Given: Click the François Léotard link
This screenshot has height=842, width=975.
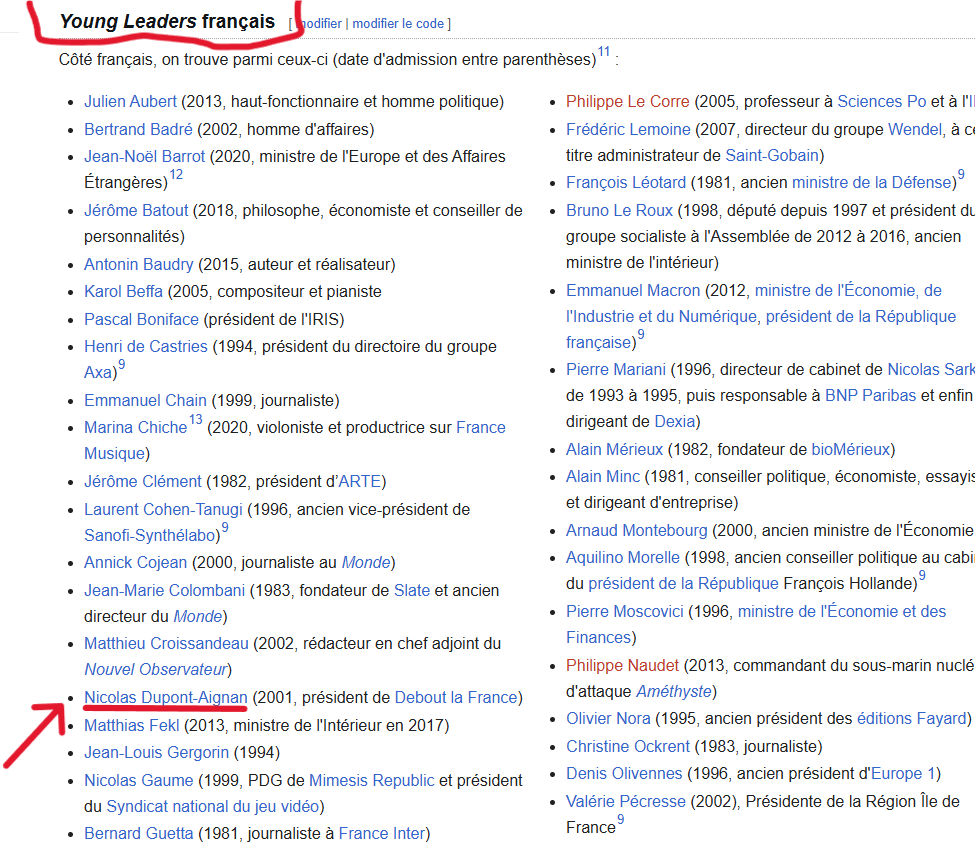Looking at the screenshot, I should [626, 182].
